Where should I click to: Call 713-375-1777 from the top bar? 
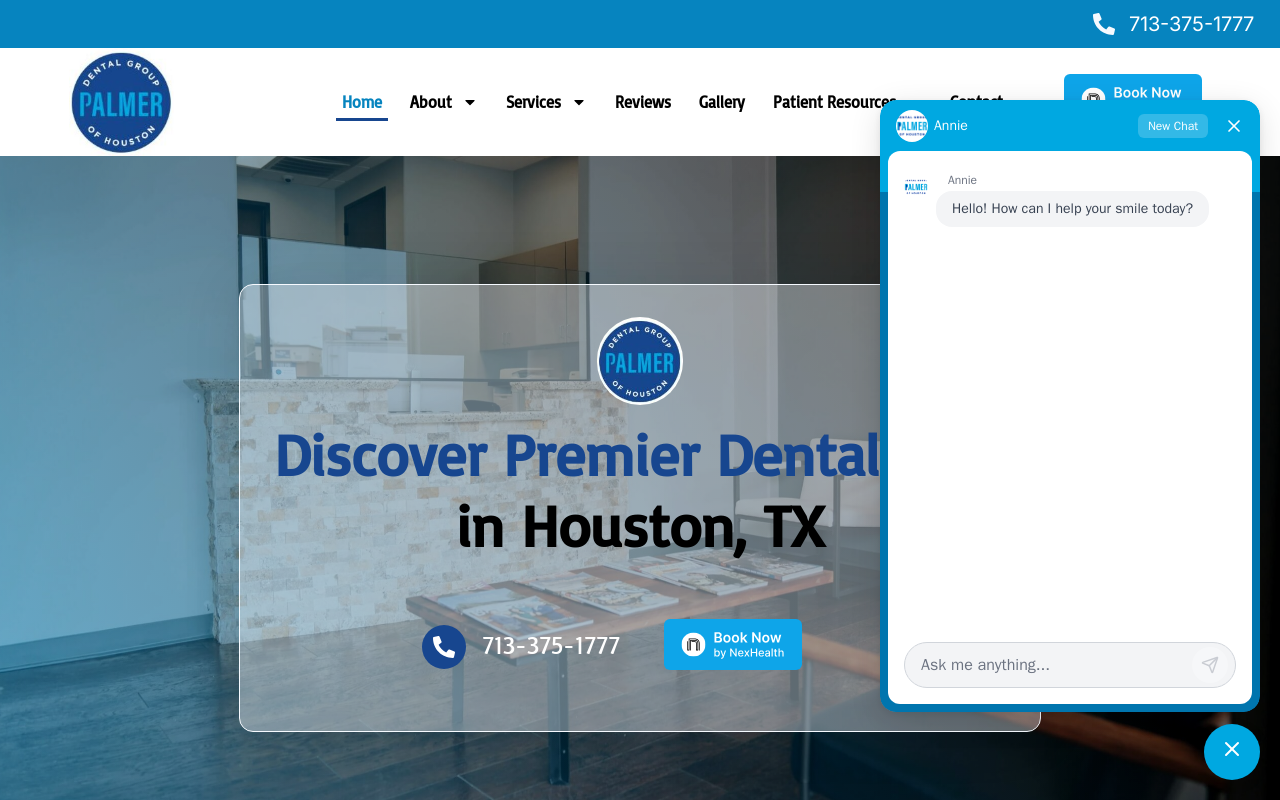(1191, 24)
